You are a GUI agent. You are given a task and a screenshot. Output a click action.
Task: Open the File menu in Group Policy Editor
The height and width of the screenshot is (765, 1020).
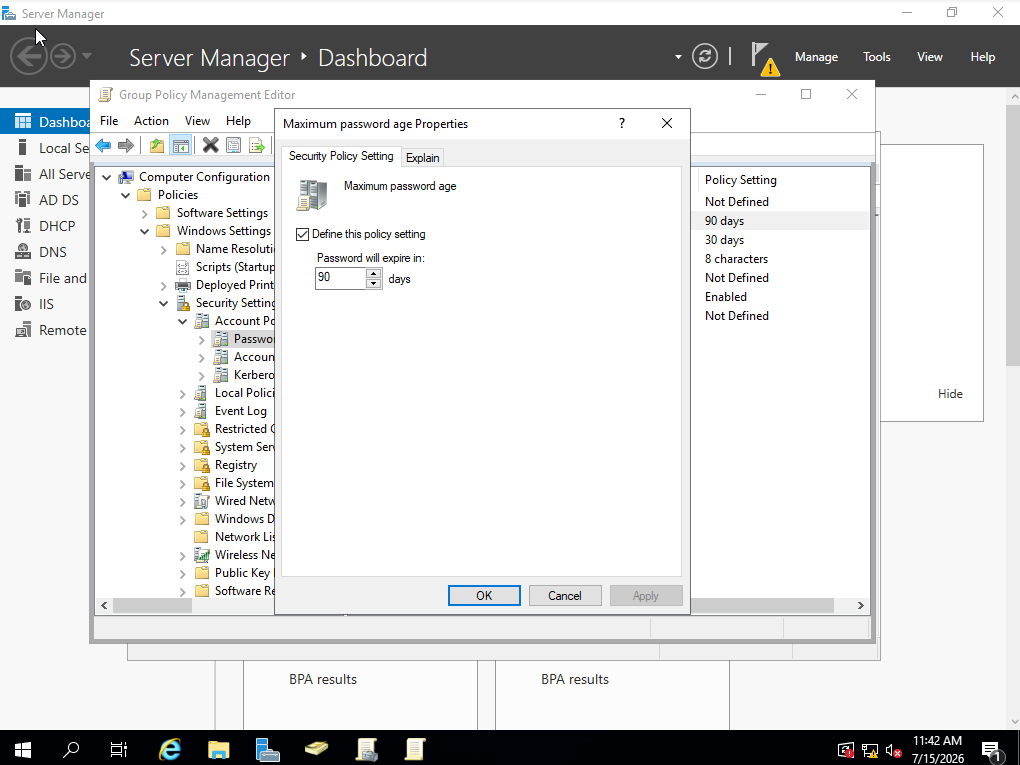(109, 121)
